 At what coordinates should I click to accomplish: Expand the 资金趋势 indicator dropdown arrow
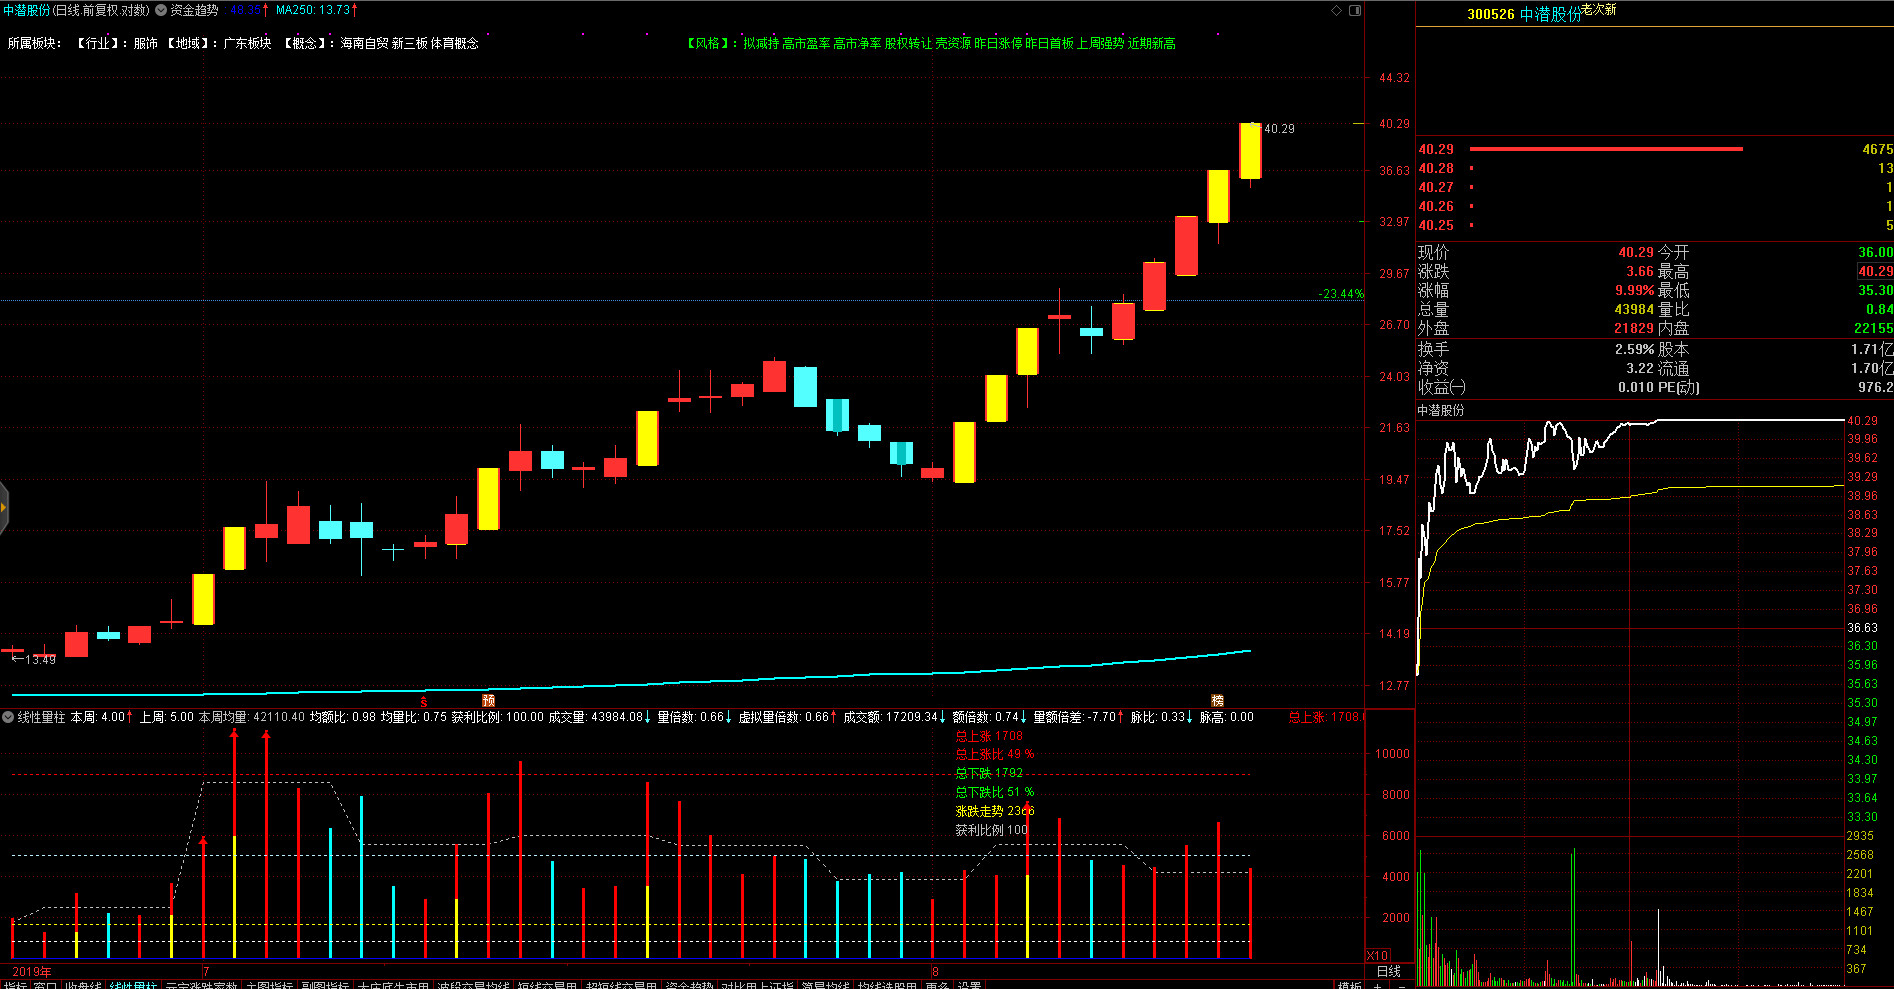[x=161, y=10]
